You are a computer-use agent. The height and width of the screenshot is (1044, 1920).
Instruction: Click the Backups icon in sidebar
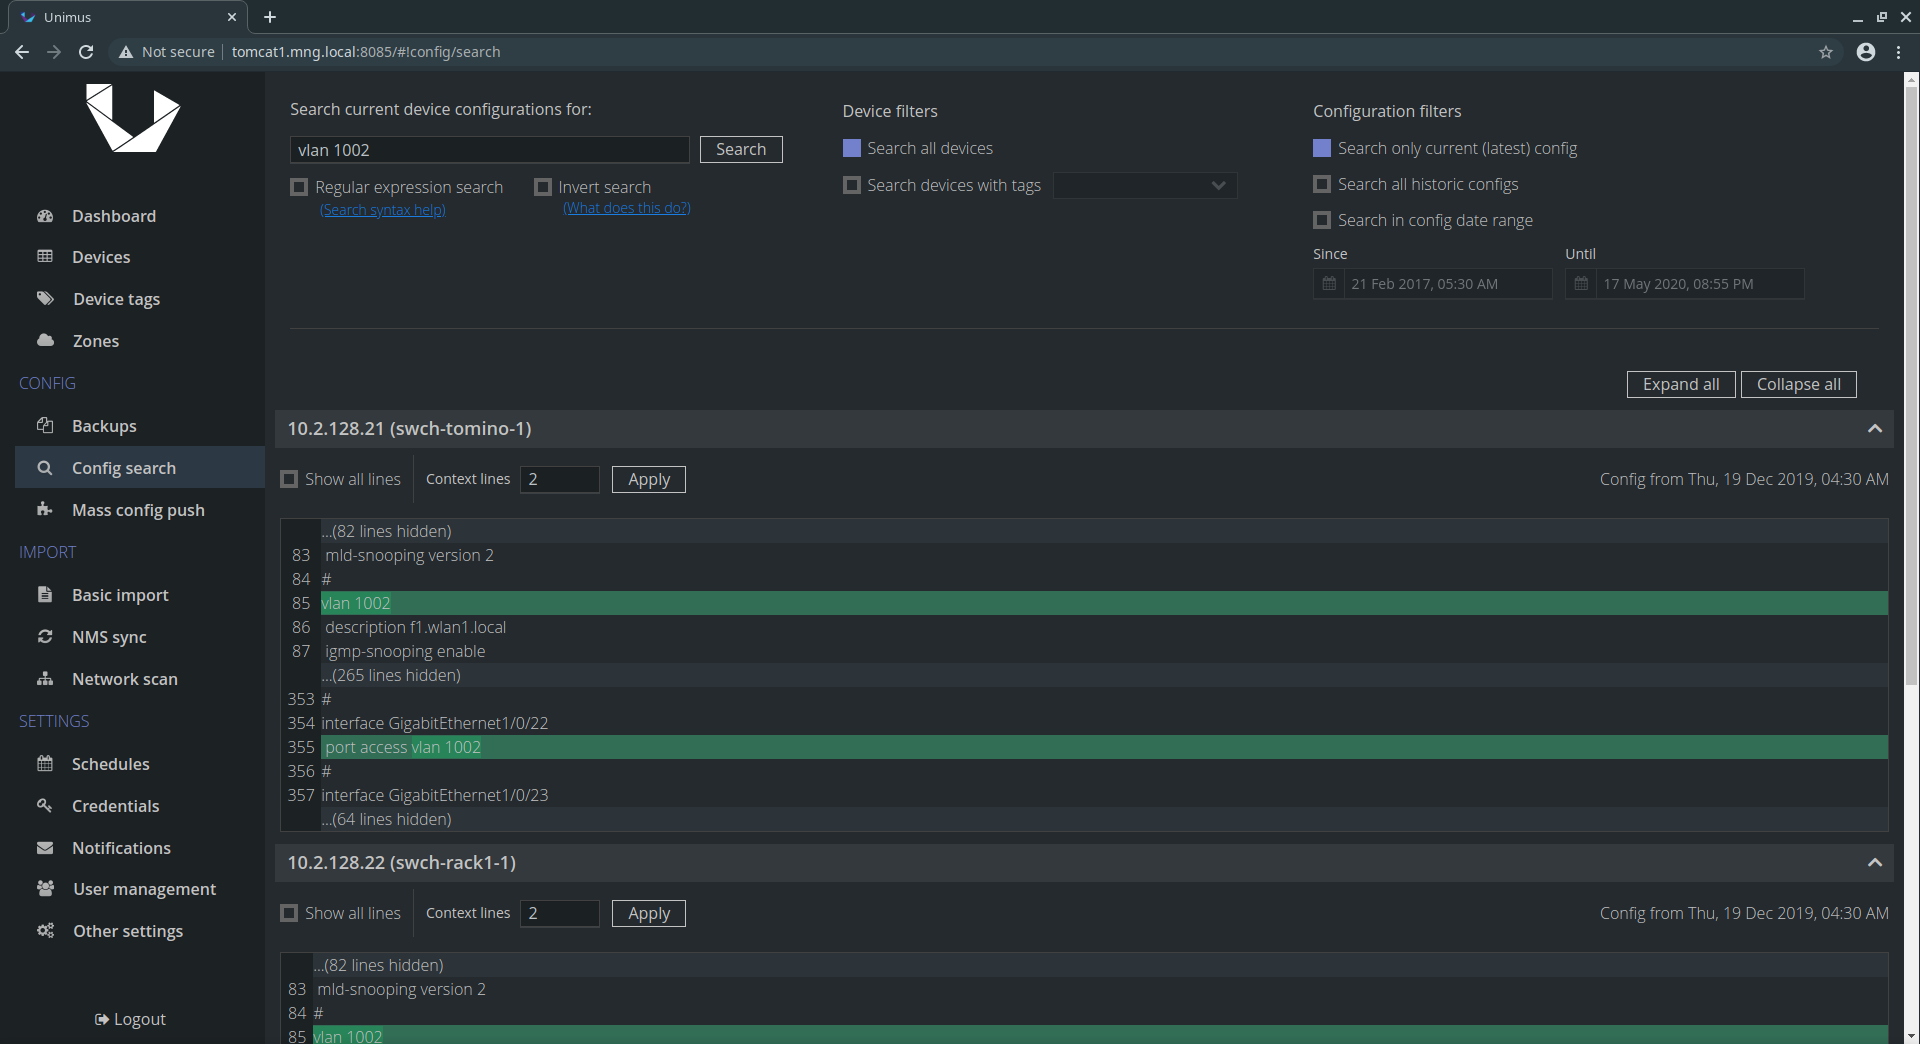point(45,426)
